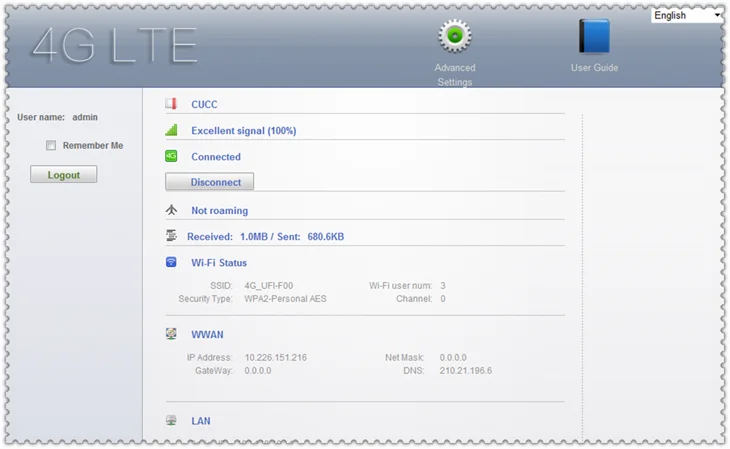Click the CUCC carrier SIM icon

(x=171, y=104)
